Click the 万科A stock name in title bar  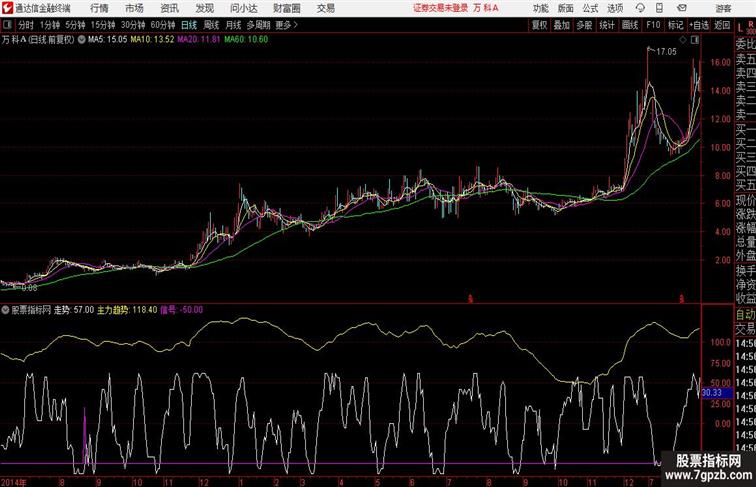pos(486,8)
